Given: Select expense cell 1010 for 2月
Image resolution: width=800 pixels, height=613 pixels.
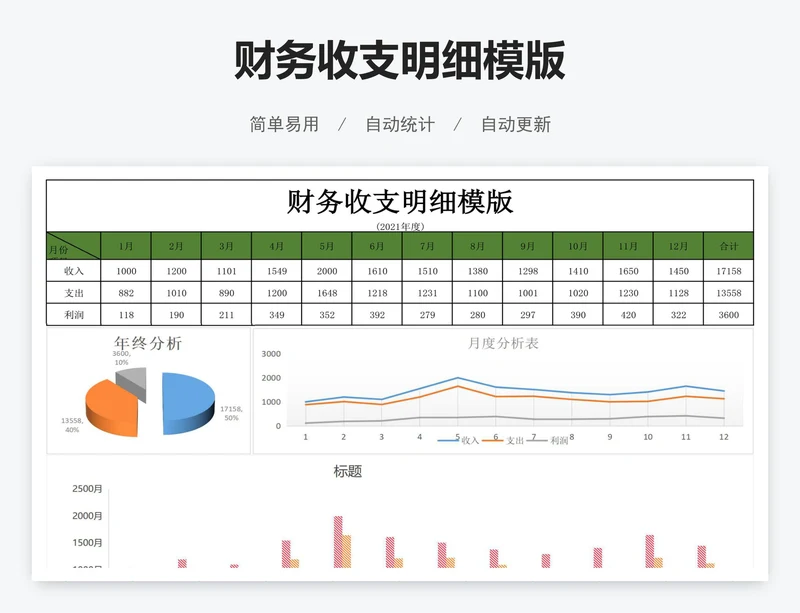Looking at the screenshot, I should (176, 293).
